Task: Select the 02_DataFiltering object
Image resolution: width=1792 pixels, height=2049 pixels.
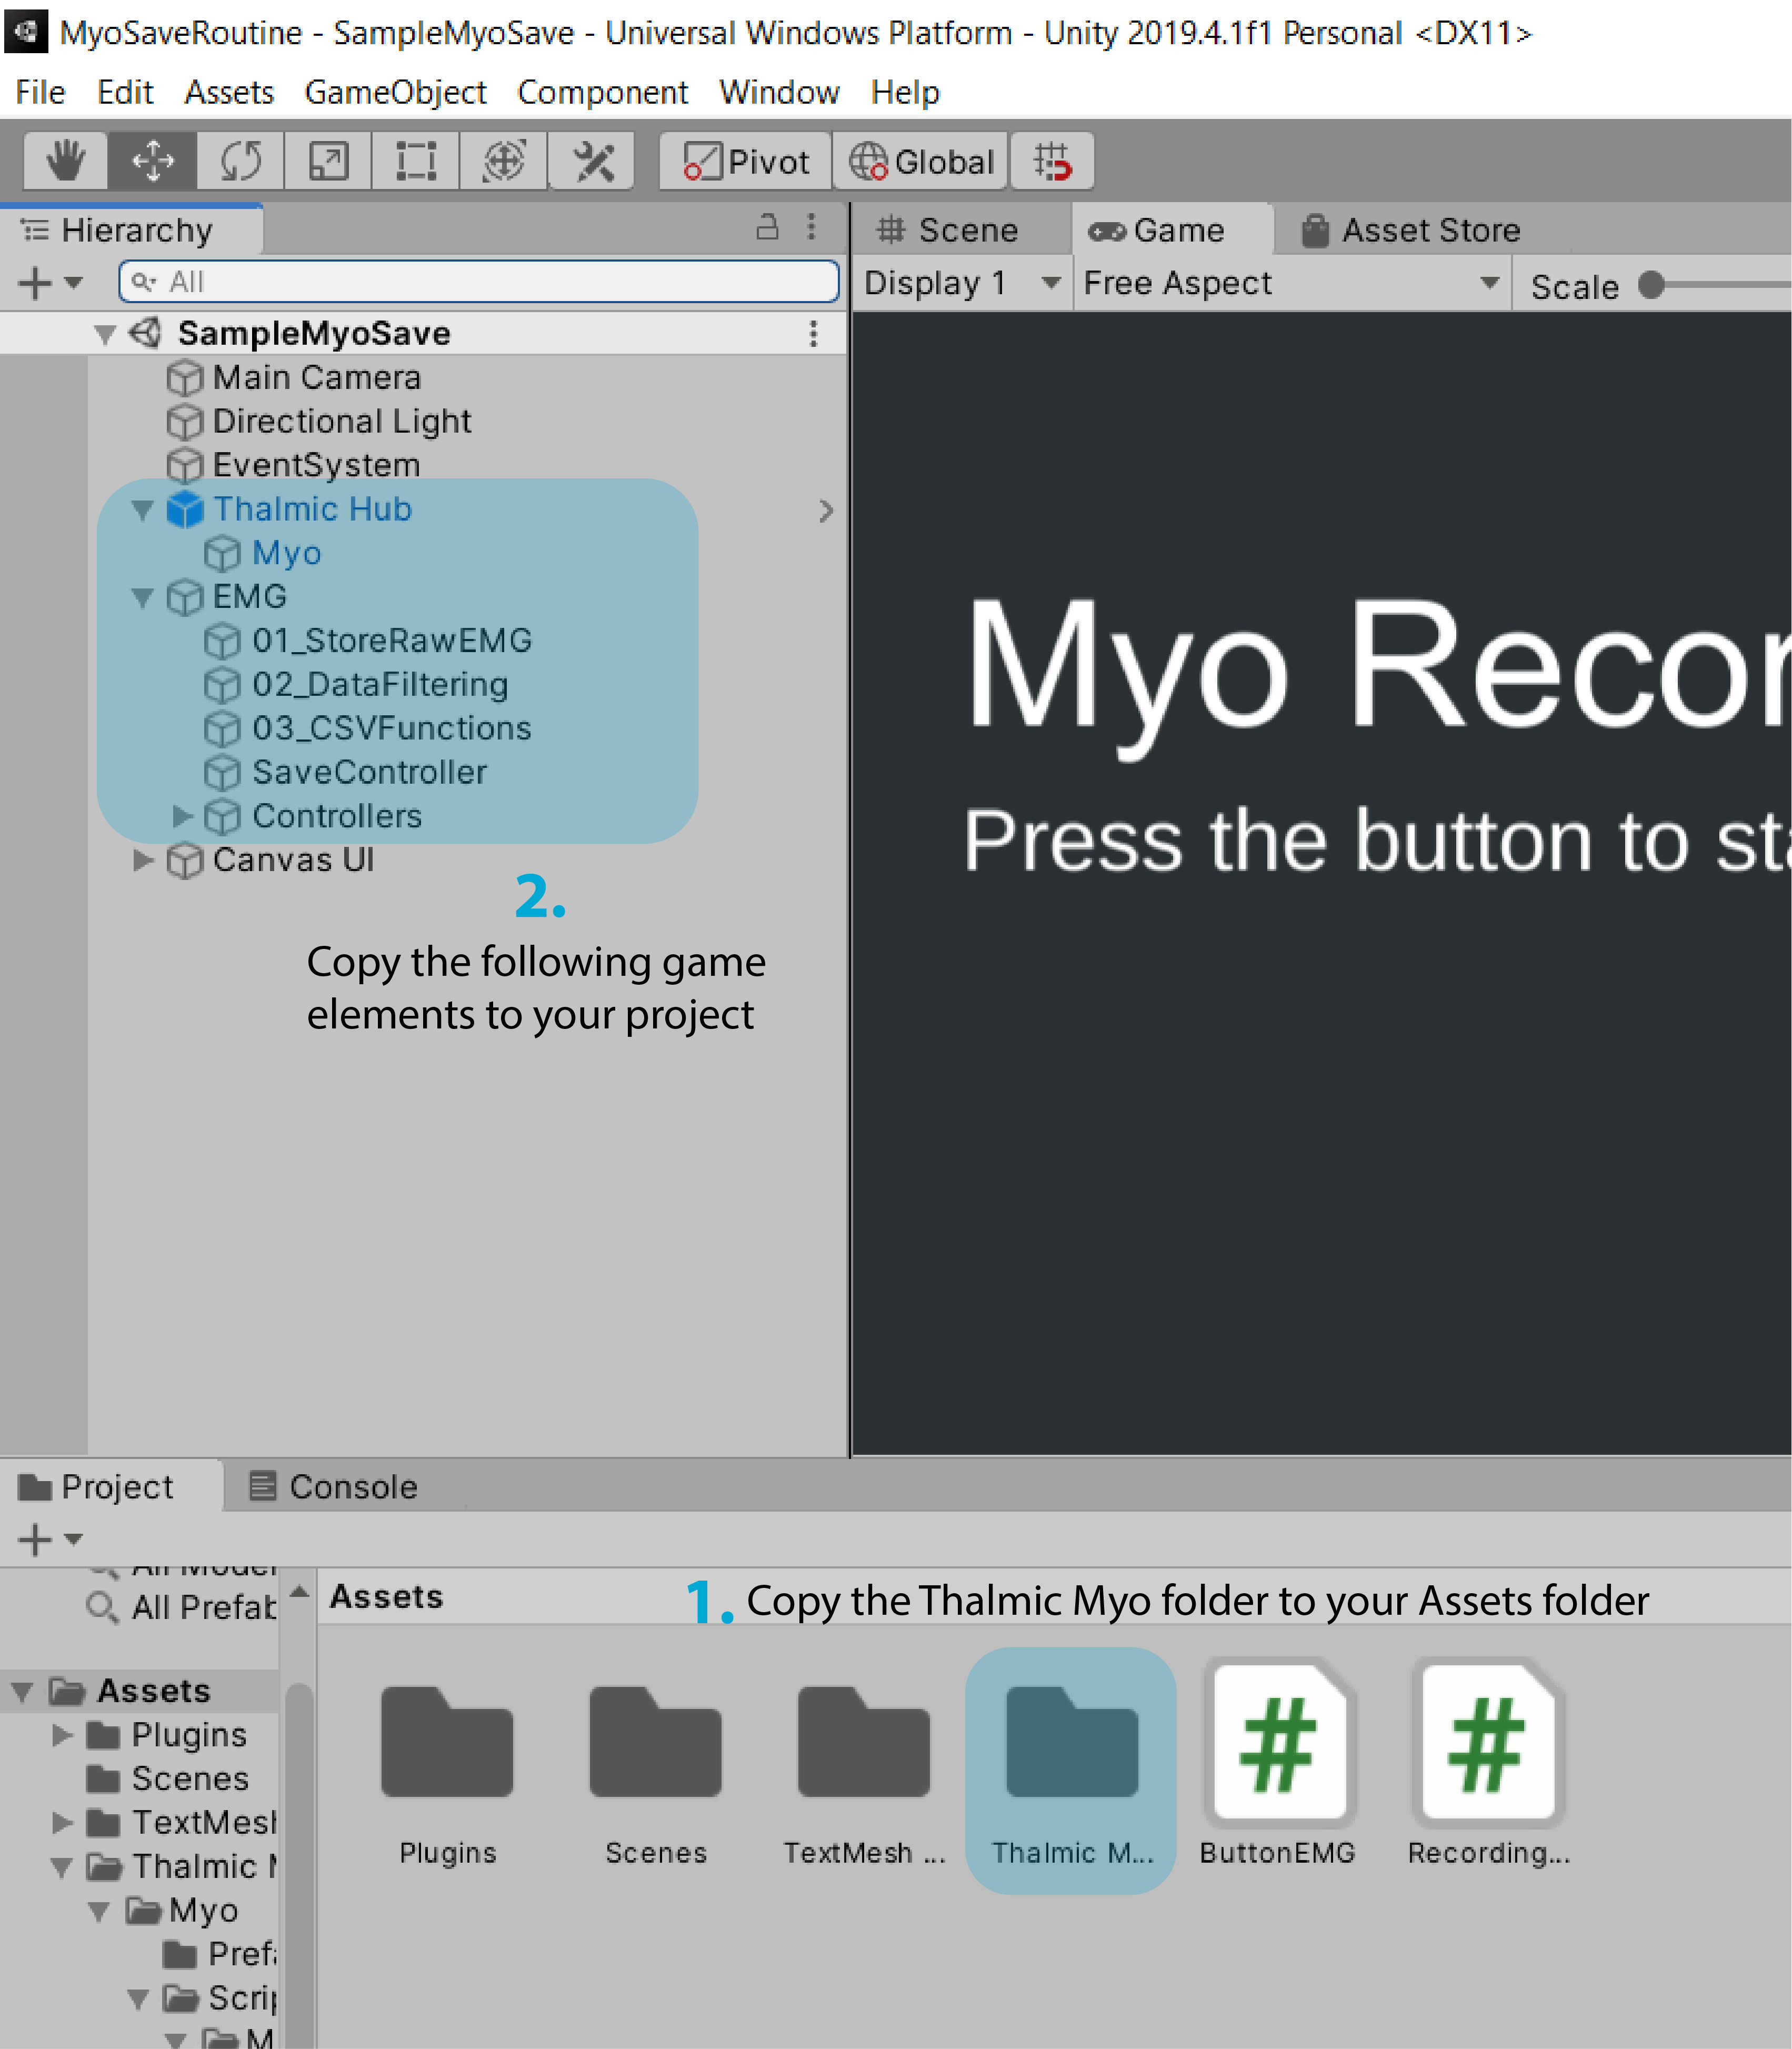Action: coord(379,685)
